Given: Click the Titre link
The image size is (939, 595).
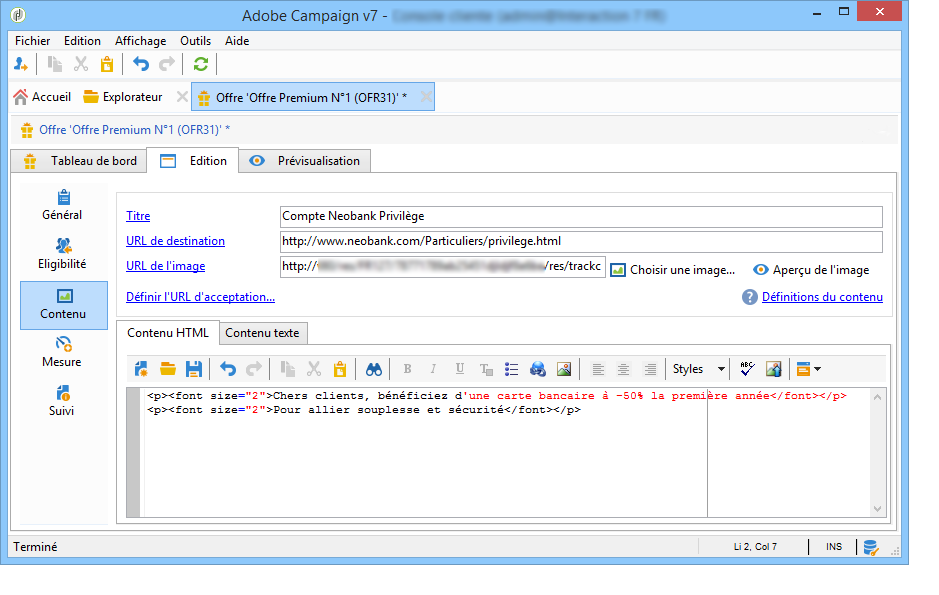Looking at the screenshot, I should click(x=138, y=216).
